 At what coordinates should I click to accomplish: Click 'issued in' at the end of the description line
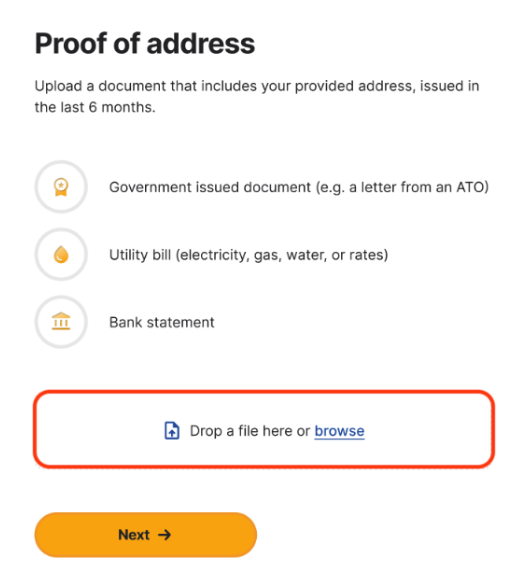449,86
